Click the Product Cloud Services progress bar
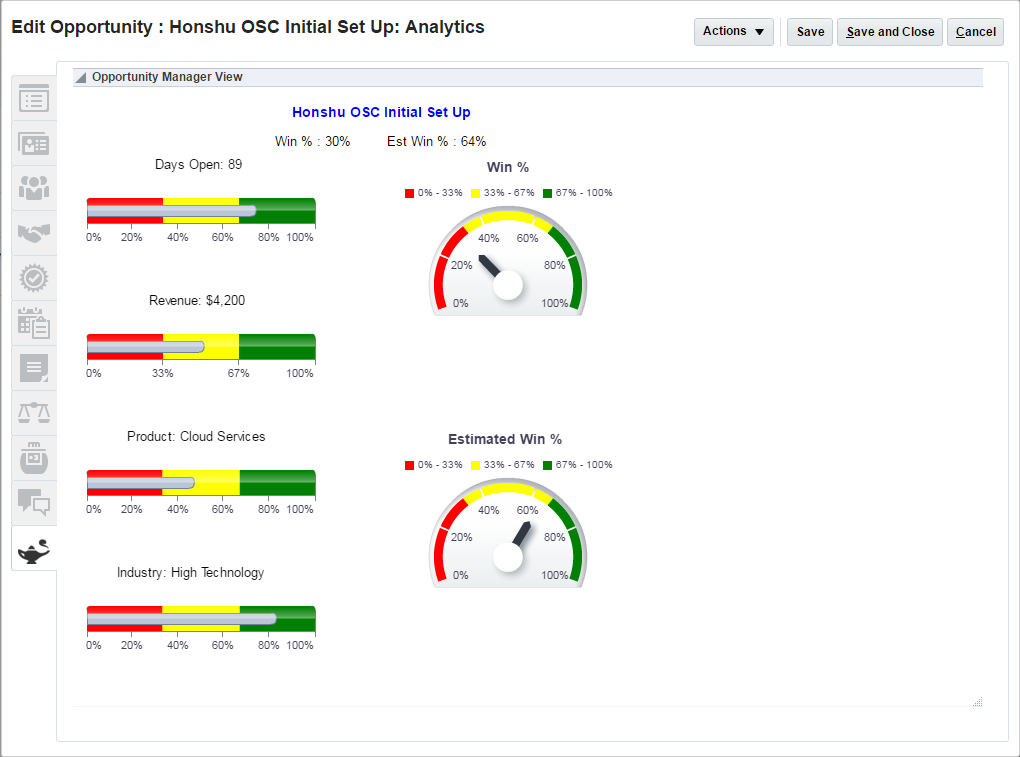This screenshot has width=1020, height=757. click(x=201, y=483)
